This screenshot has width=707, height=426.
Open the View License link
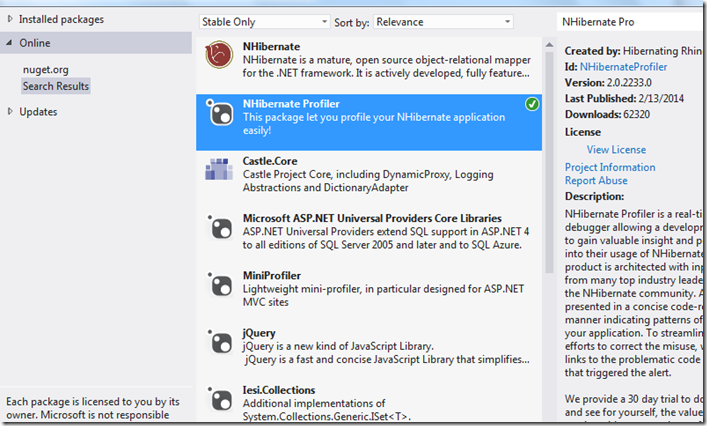616,150
